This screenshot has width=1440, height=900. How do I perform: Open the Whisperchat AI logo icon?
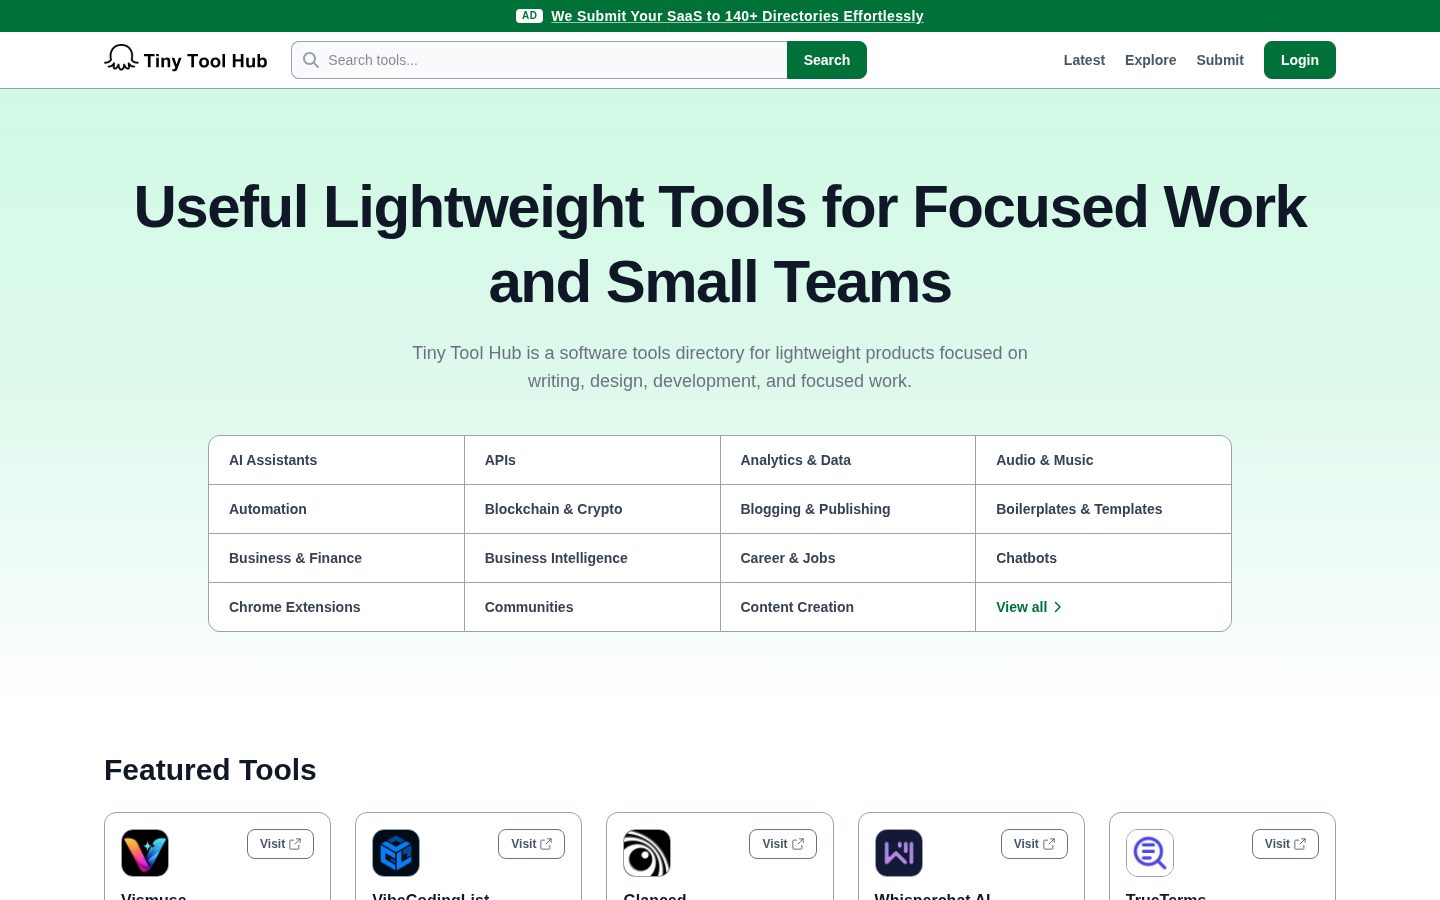pos(899,853)
